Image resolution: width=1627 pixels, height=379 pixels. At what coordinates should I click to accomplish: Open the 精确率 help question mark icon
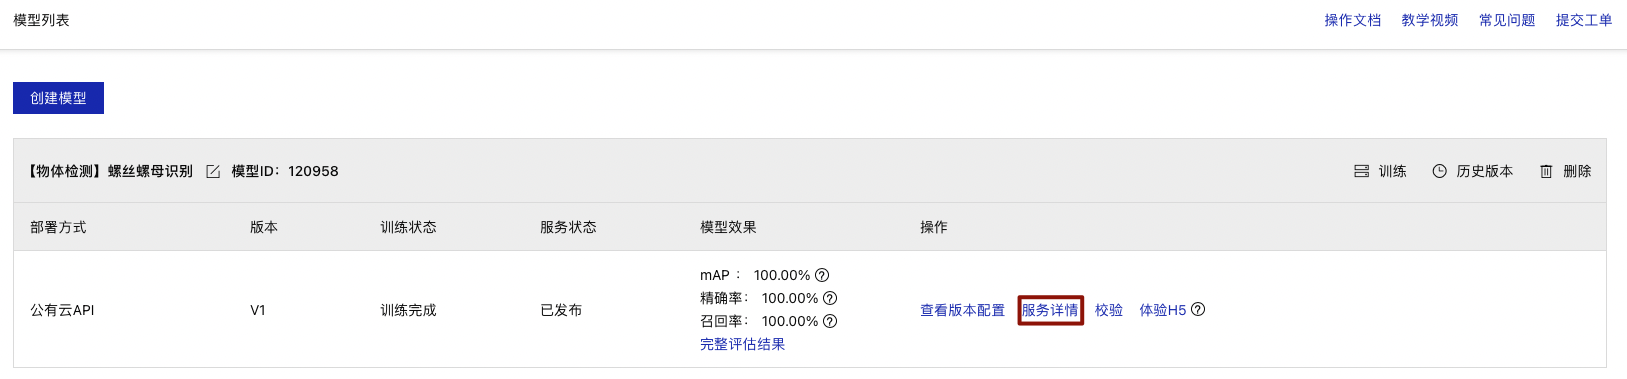(x=830, y=298)
